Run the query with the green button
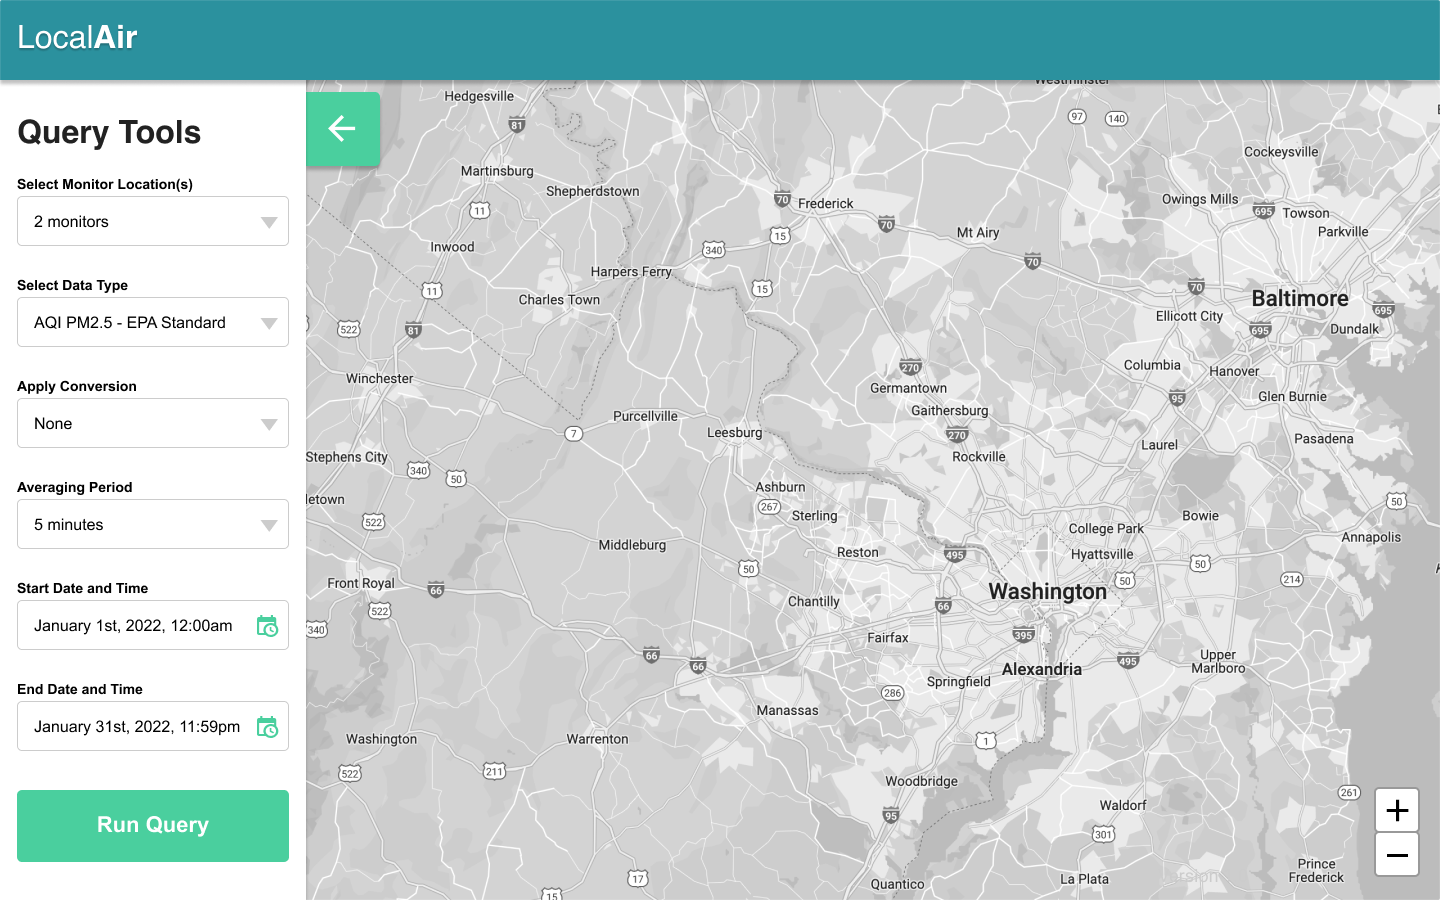 coord(153,826)
